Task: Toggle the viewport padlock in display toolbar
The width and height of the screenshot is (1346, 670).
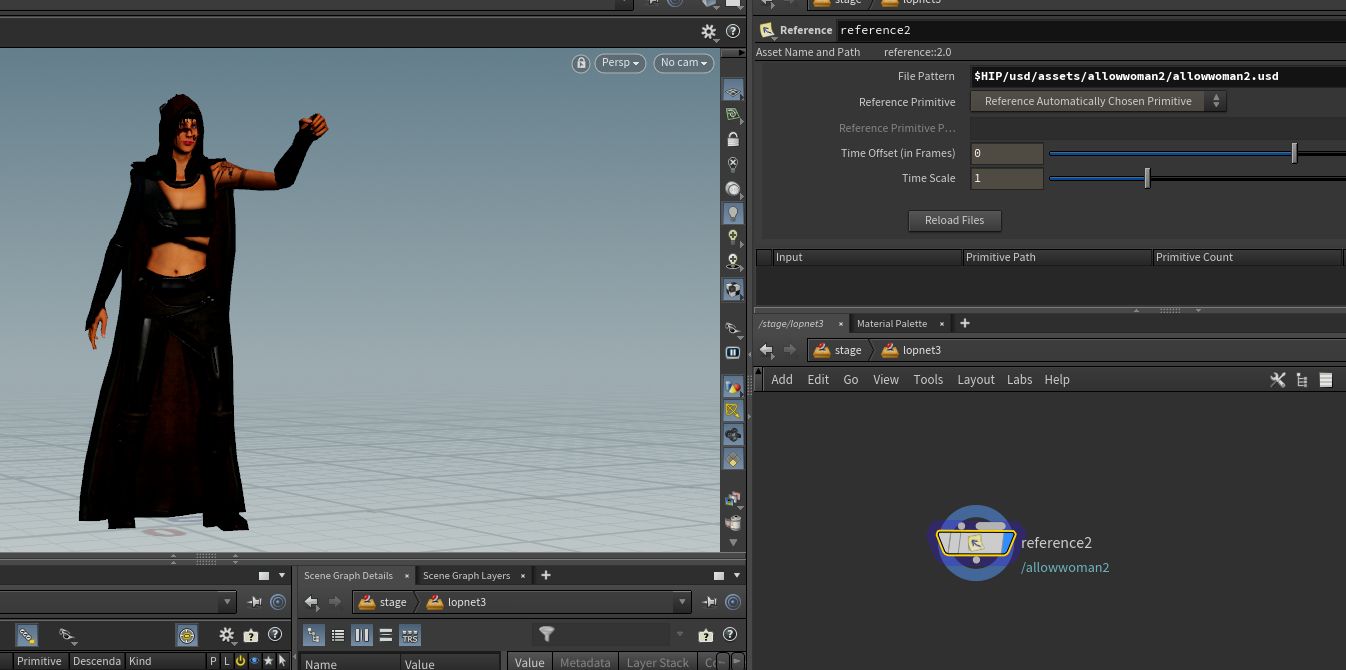Action: [733, 139]
